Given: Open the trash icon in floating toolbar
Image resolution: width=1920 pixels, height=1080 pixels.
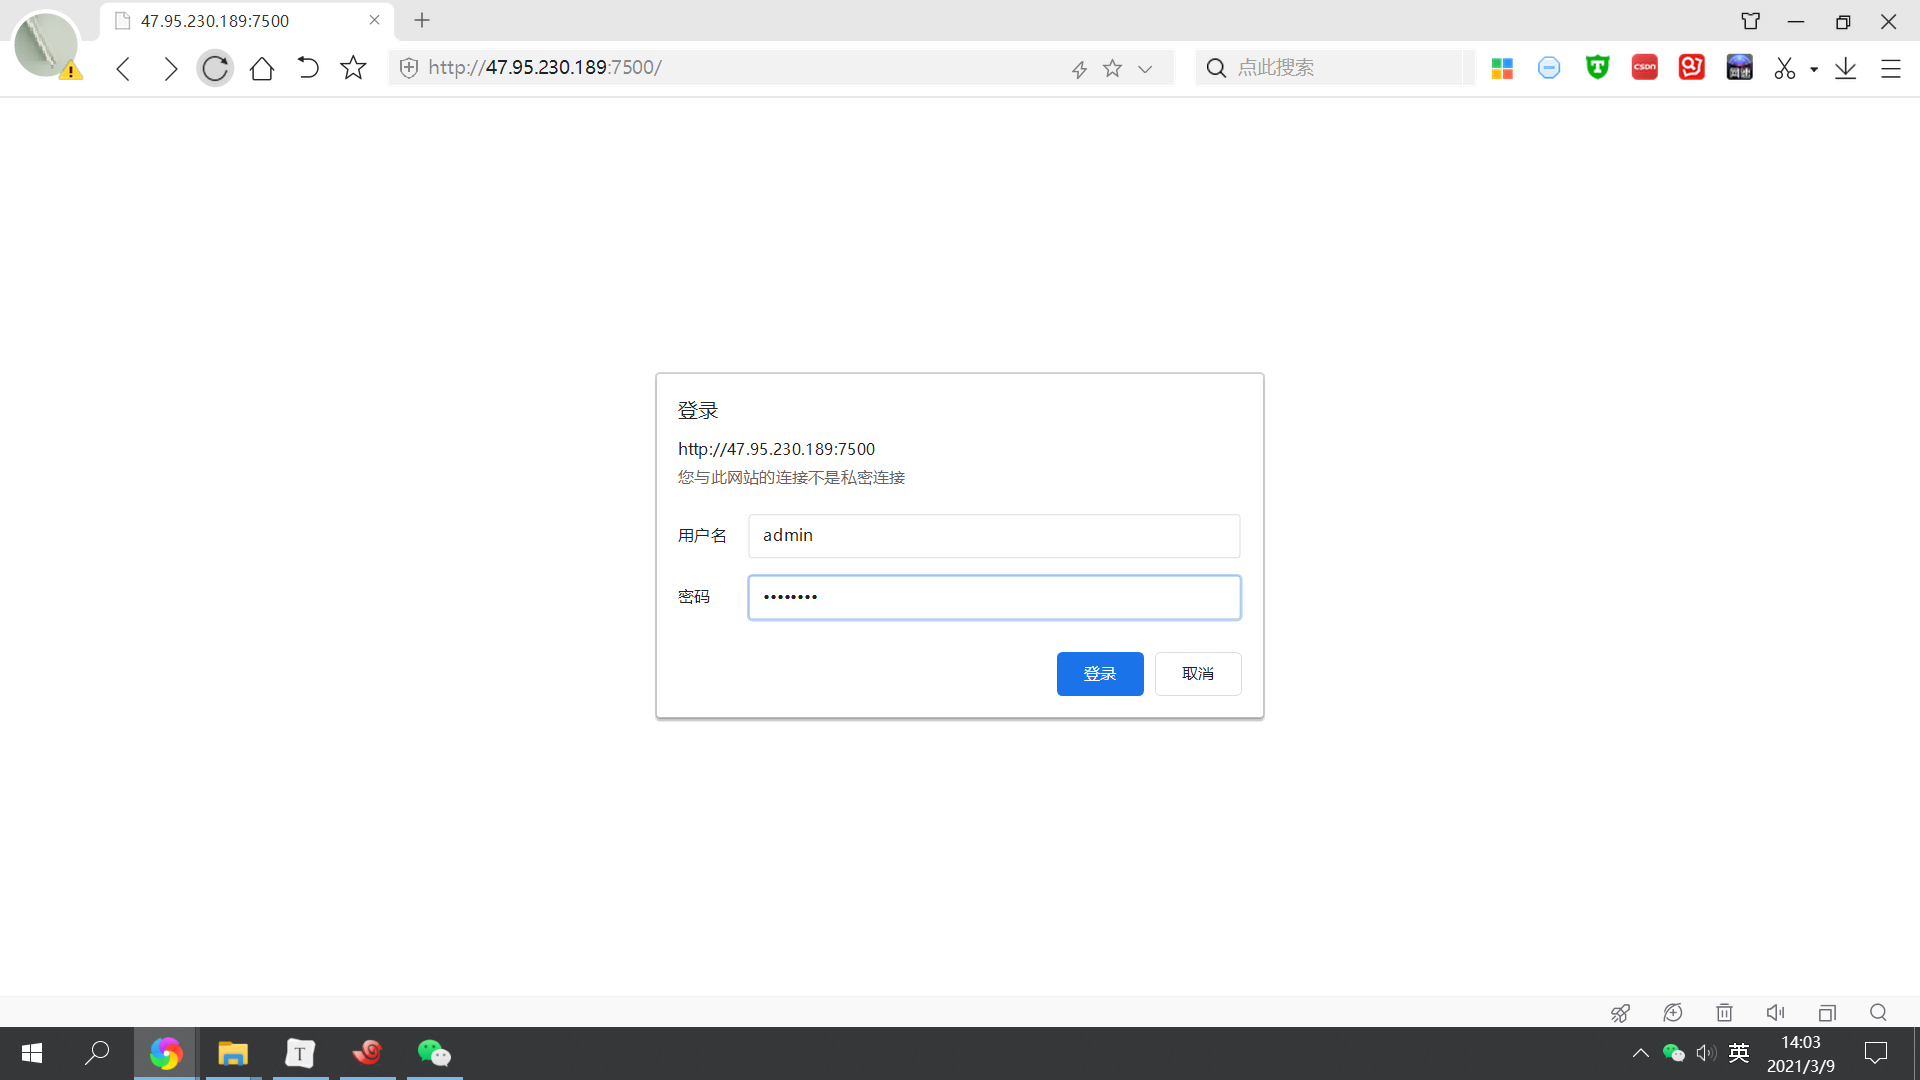Looking at the screenshot, I should coord(1723,1012).
